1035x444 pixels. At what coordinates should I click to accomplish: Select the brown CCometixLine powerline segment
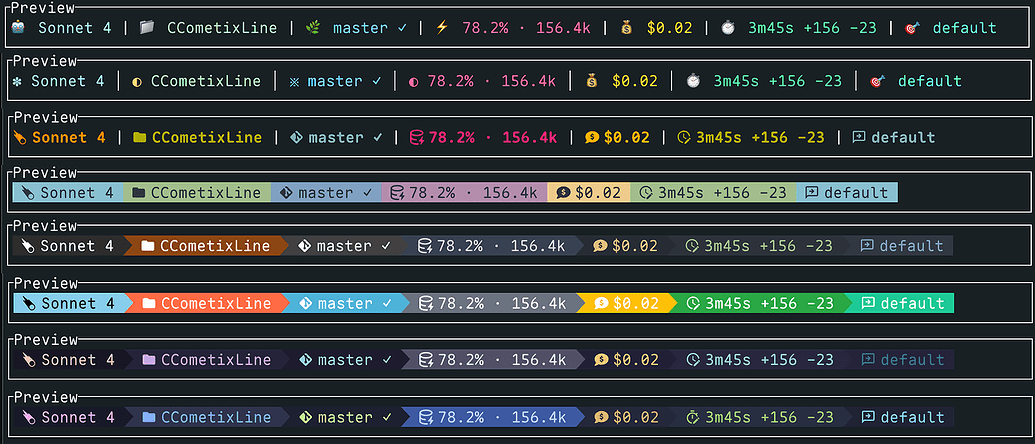[205, 246]
